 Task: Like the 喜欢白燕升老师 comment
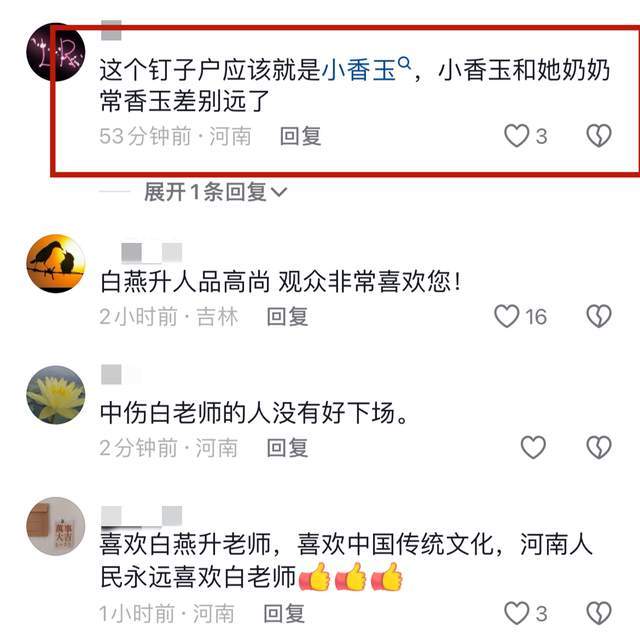[x=517, y=613]
